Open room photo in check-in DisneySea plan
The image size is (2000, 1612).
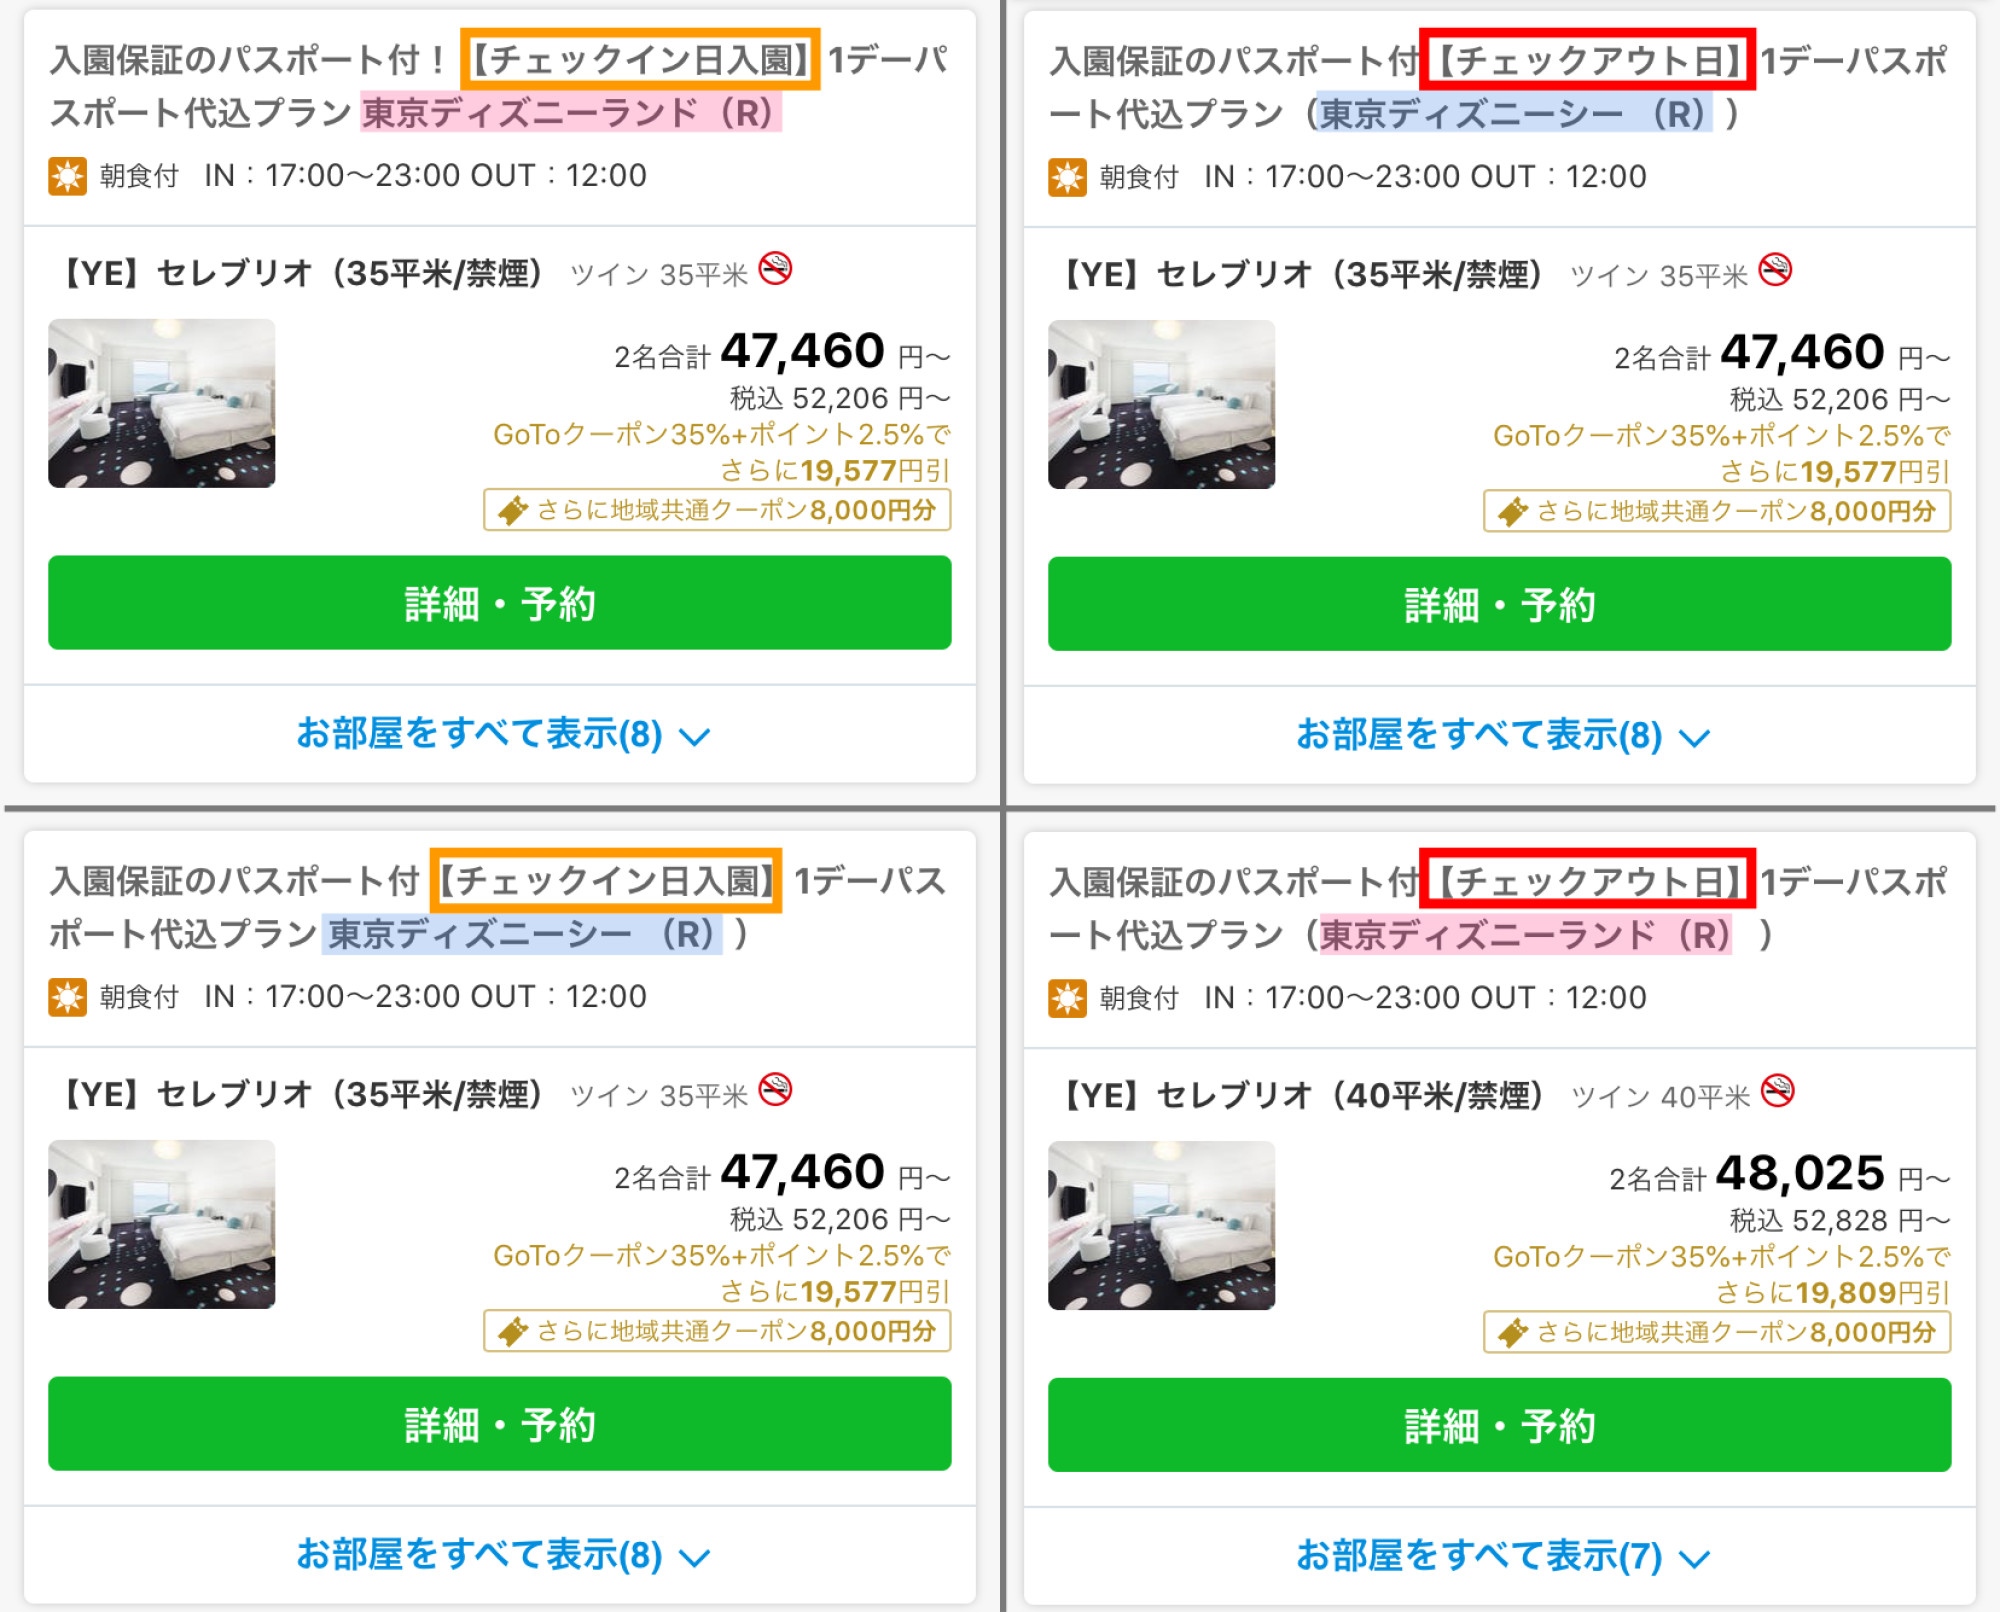coord(162,1224)
